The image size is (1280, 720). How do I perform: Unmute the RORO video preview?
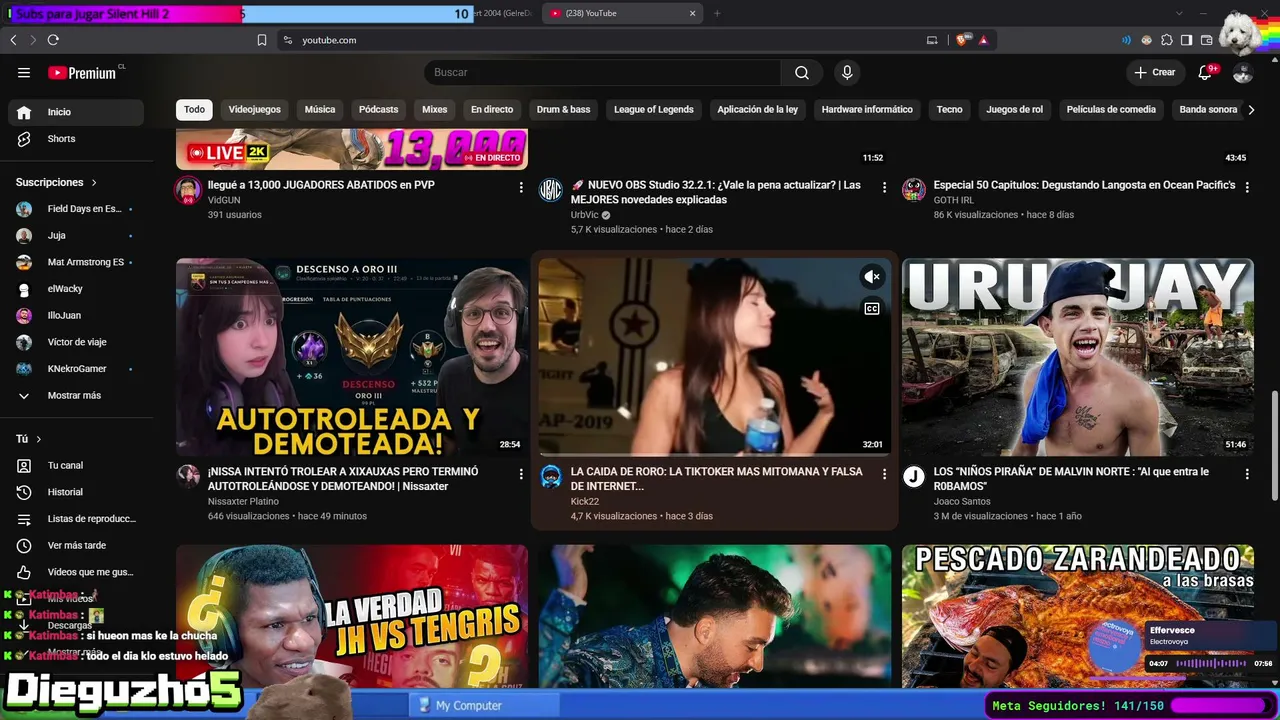[872, 277]
